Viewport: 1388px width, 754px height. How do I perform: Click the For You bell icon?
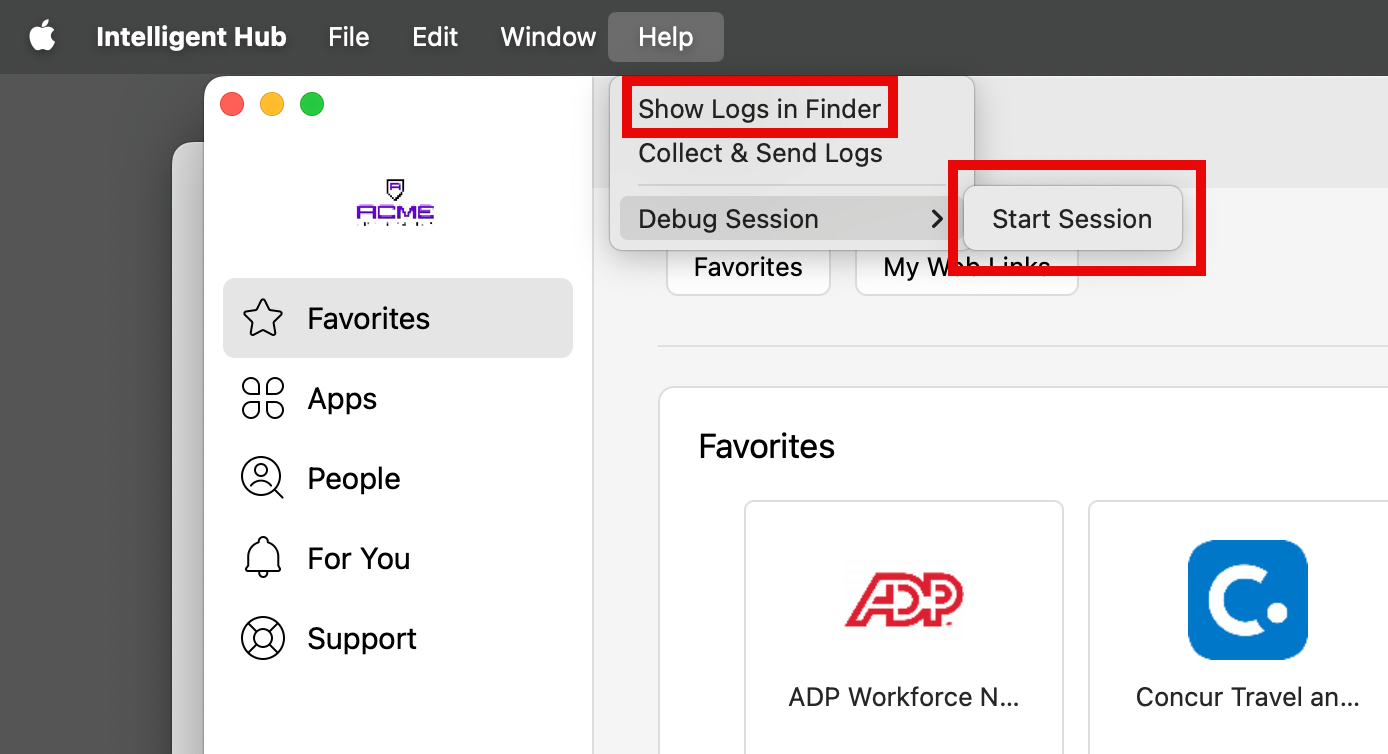pyautogui.click(x=262, y=558)
